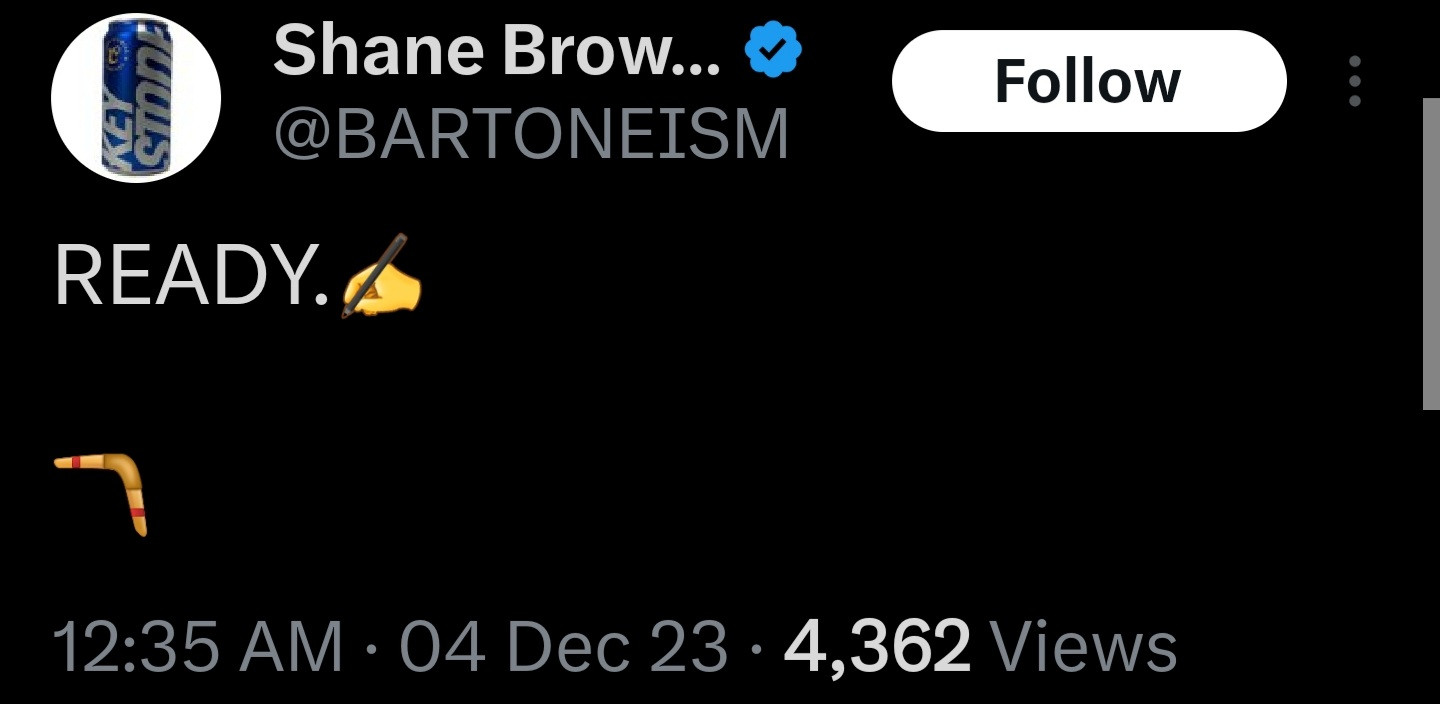
Task: Click the blue verified checkmark badge
Action: click(x=773, y=52)
